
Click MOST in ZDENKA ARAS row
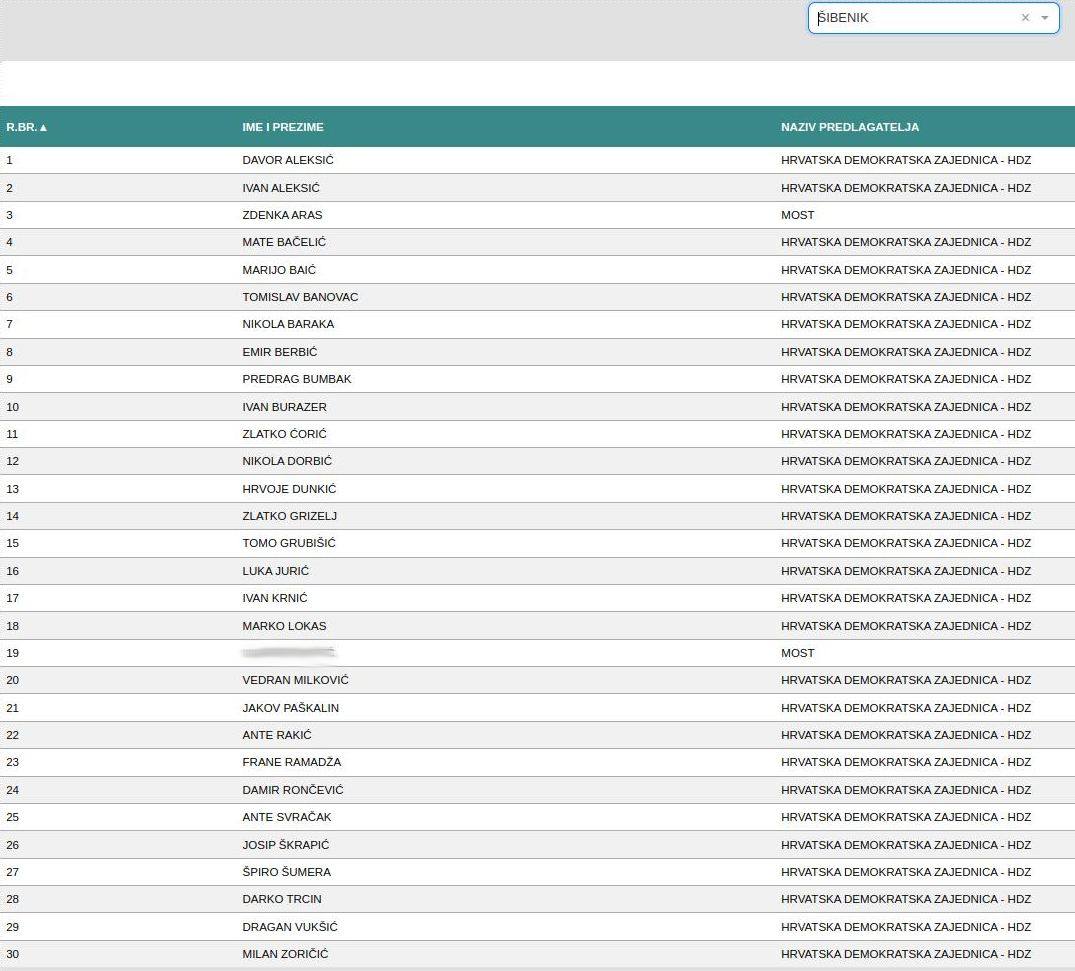coord(797,215)
